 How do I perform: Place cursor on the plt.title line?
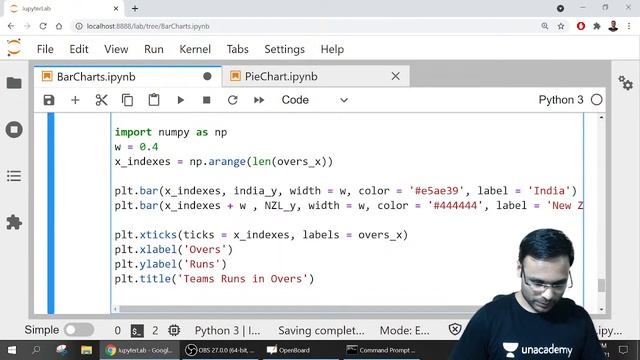click(214, 279)
